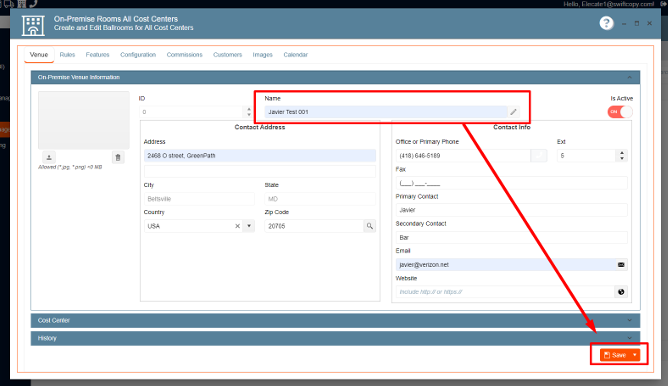The width and height of the screenshot is (668, 386).
Task: Open the Commissions tab
Action: [184, 55]
